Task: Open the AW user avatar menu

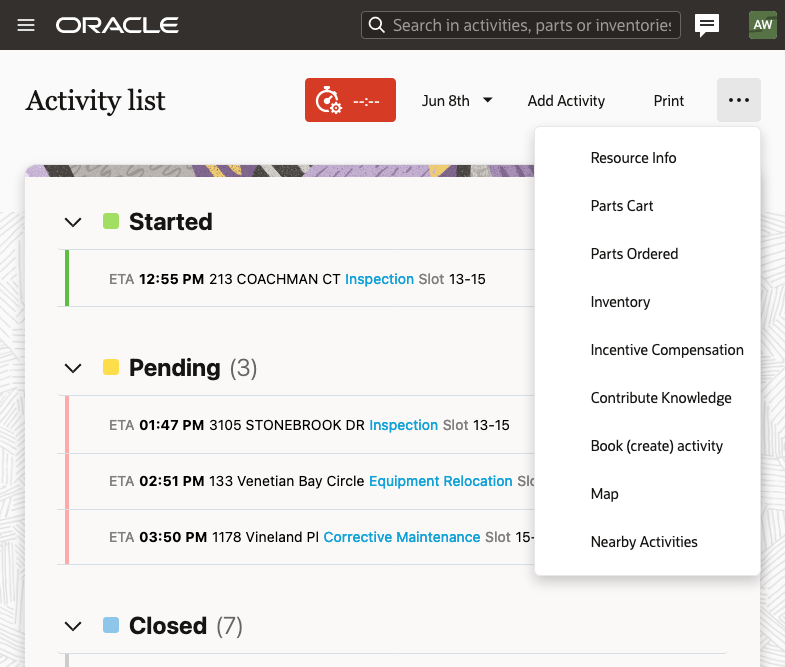Action: [x=762, y=25]
